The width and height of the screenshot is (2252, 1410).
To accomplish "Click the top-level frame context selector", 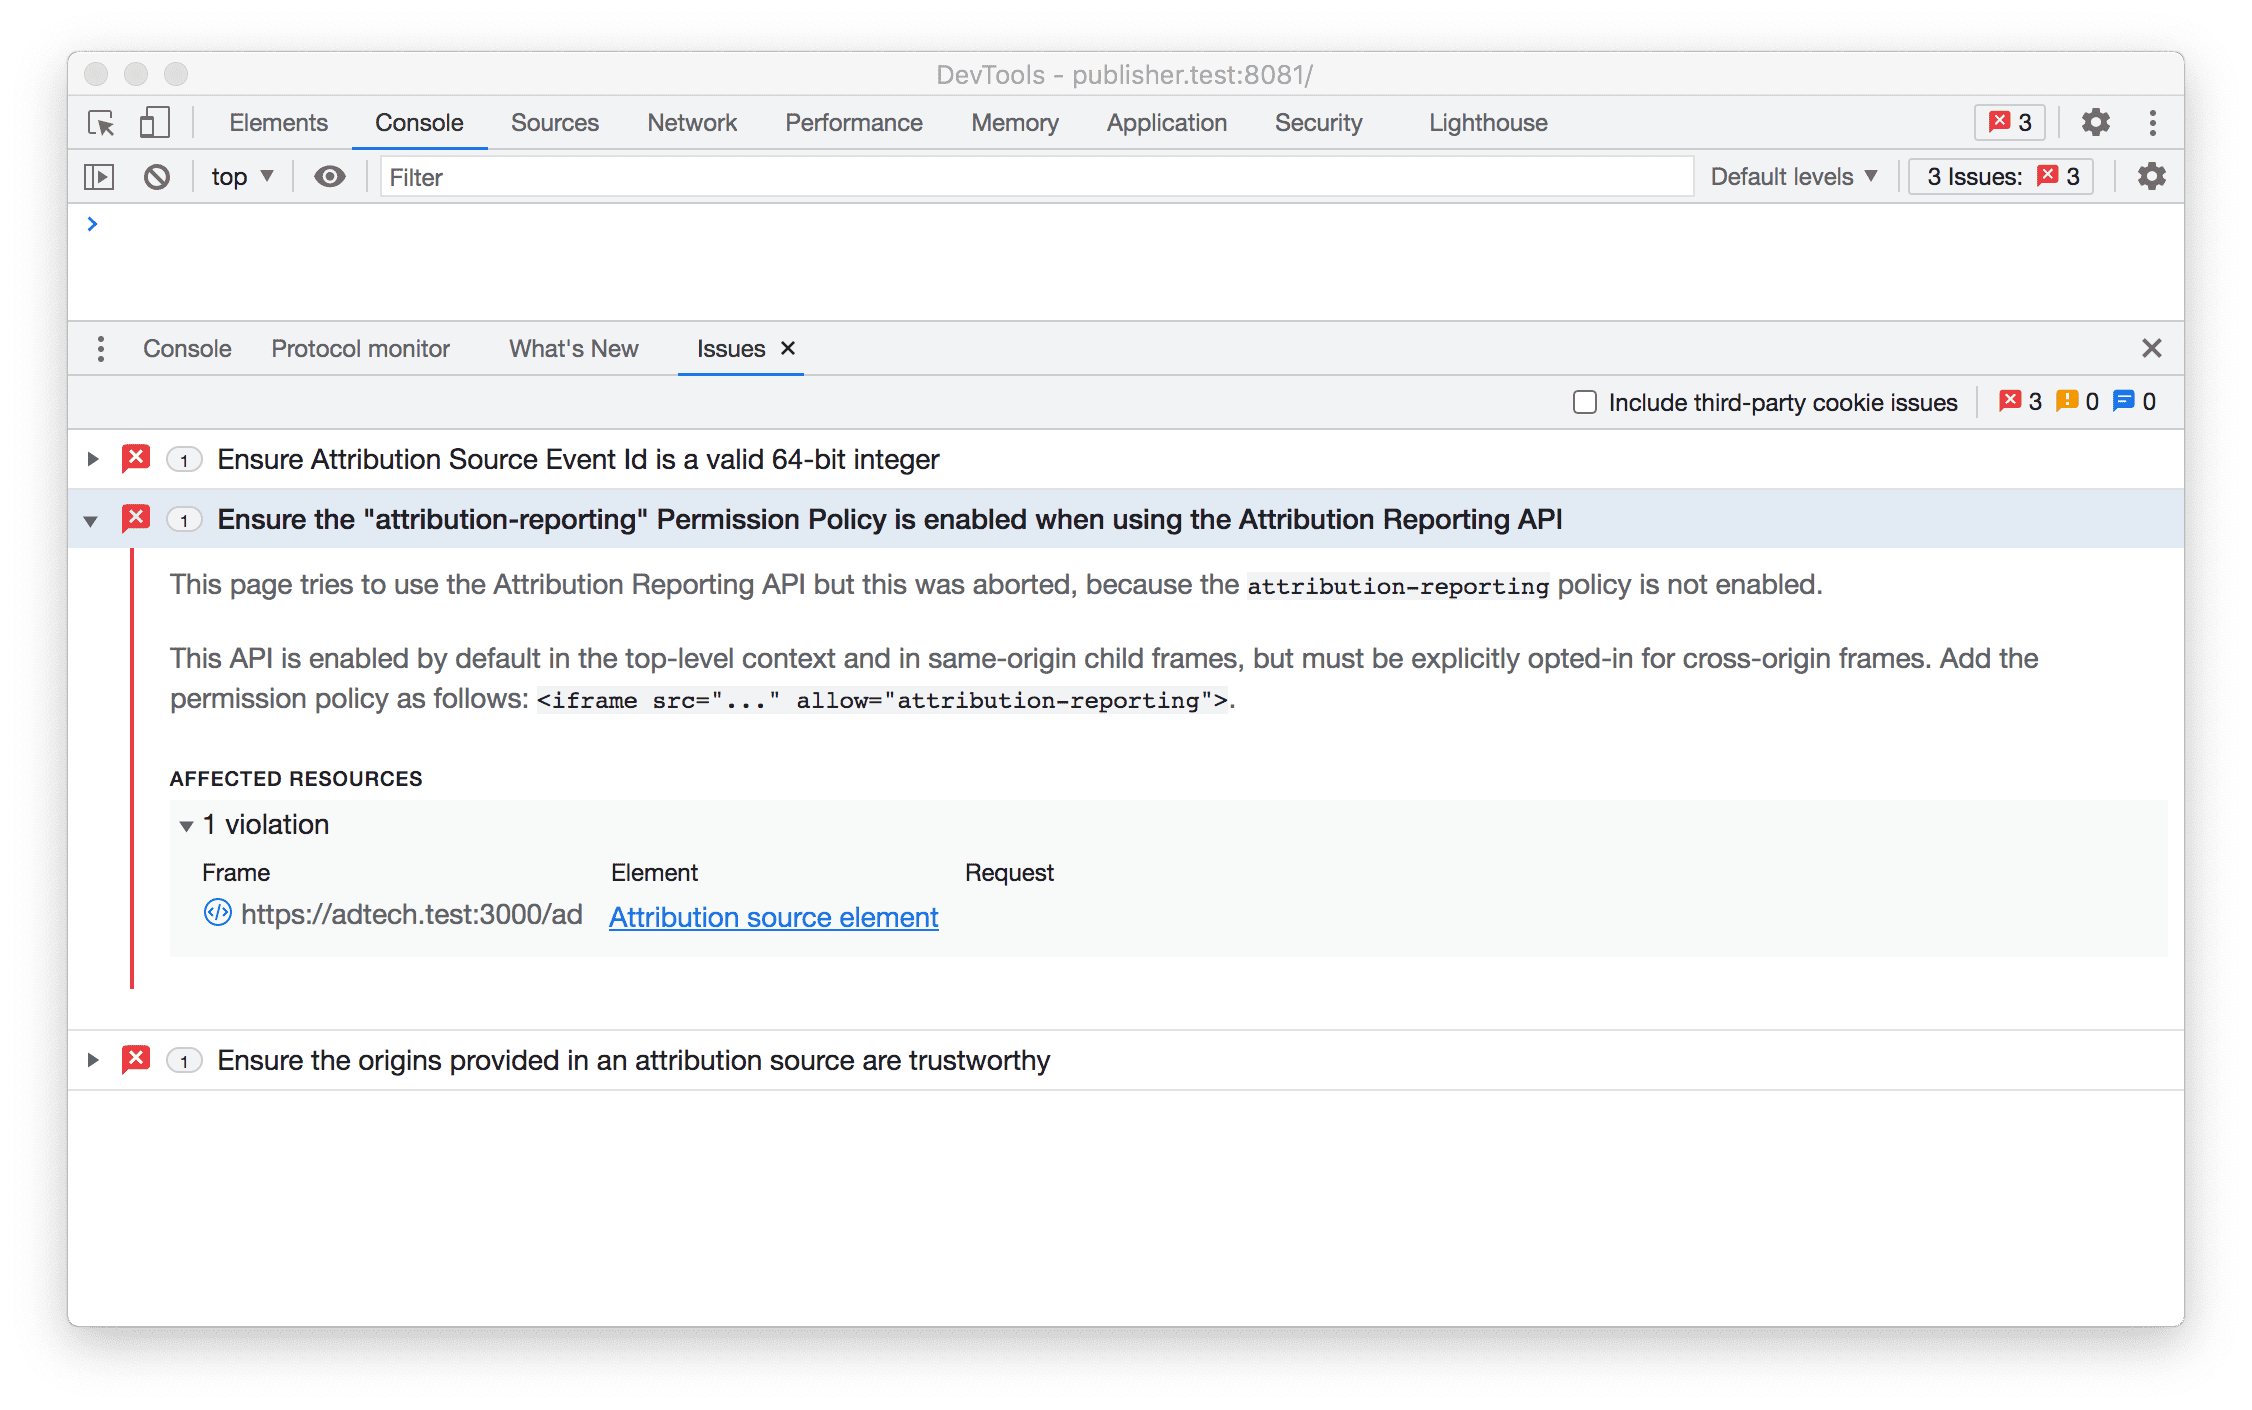I will [x=244, y=177].
